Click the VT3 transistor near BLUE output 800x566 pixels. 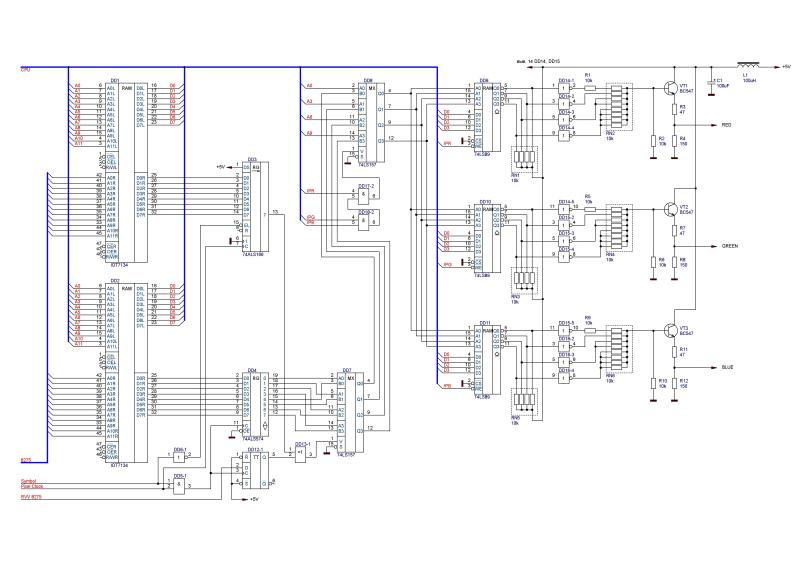click(671, 331)
